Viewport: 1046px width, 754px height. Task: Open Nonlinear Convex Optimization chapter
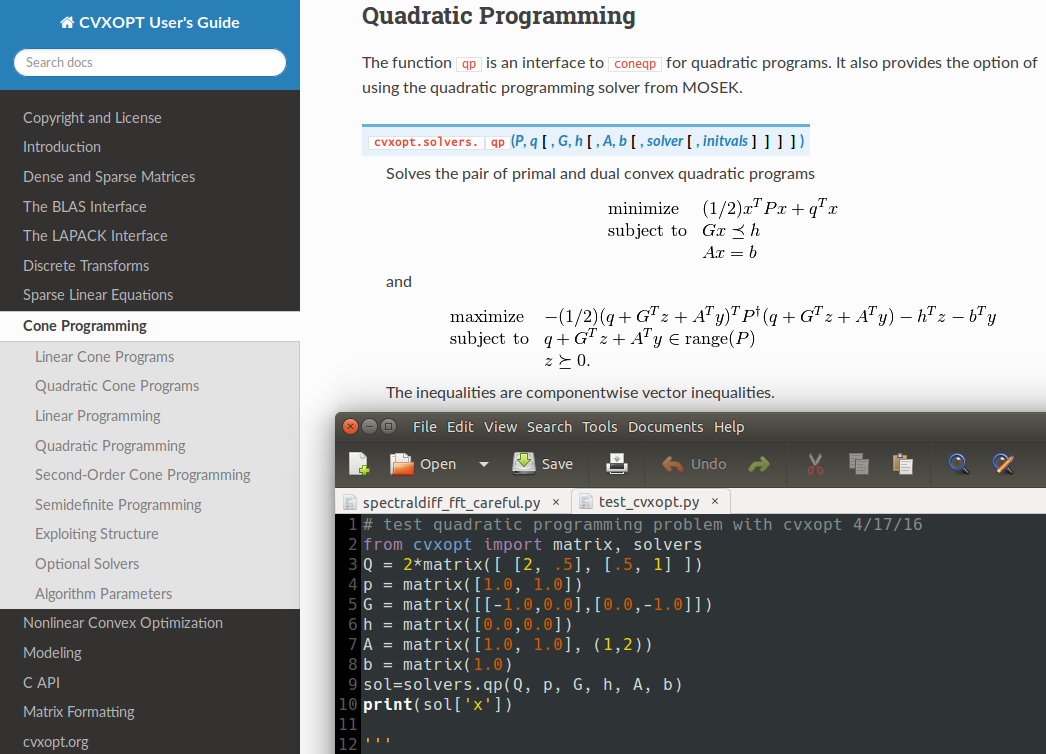tap(123, 623)
